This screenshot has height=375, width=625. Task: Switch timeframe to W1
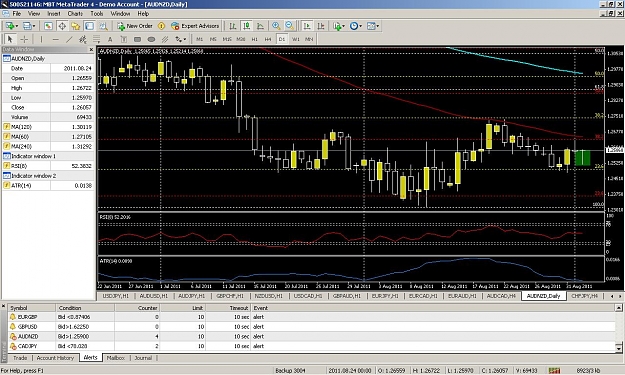pos(295,39)
